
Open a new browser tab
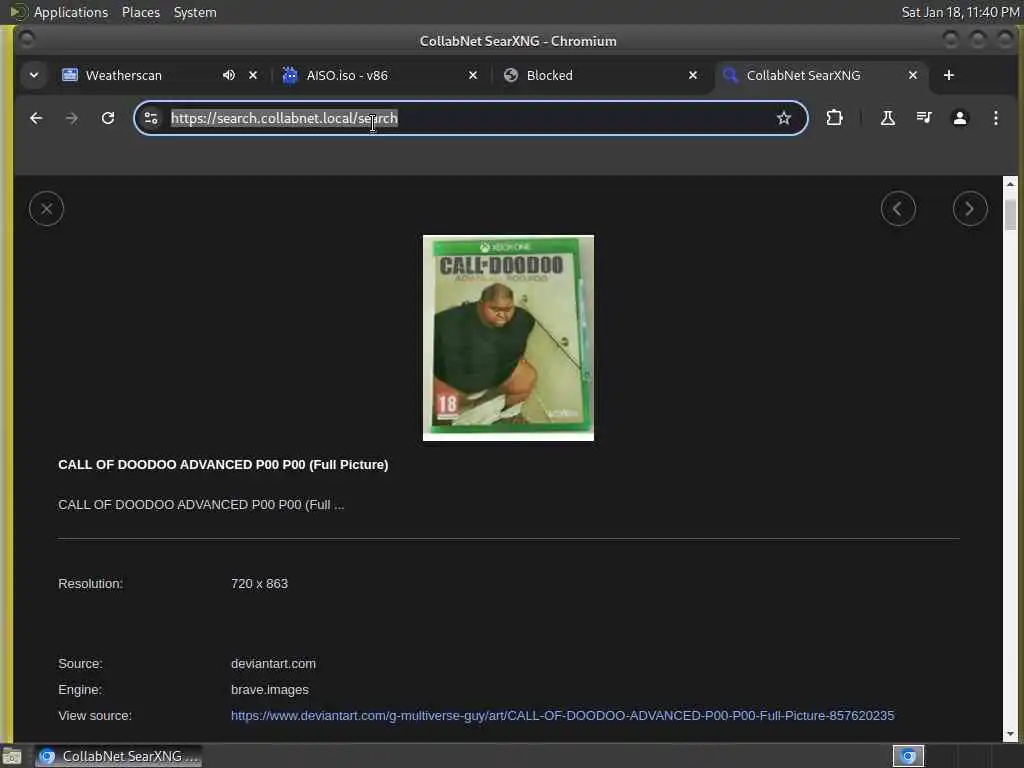[x=949, y=75]
